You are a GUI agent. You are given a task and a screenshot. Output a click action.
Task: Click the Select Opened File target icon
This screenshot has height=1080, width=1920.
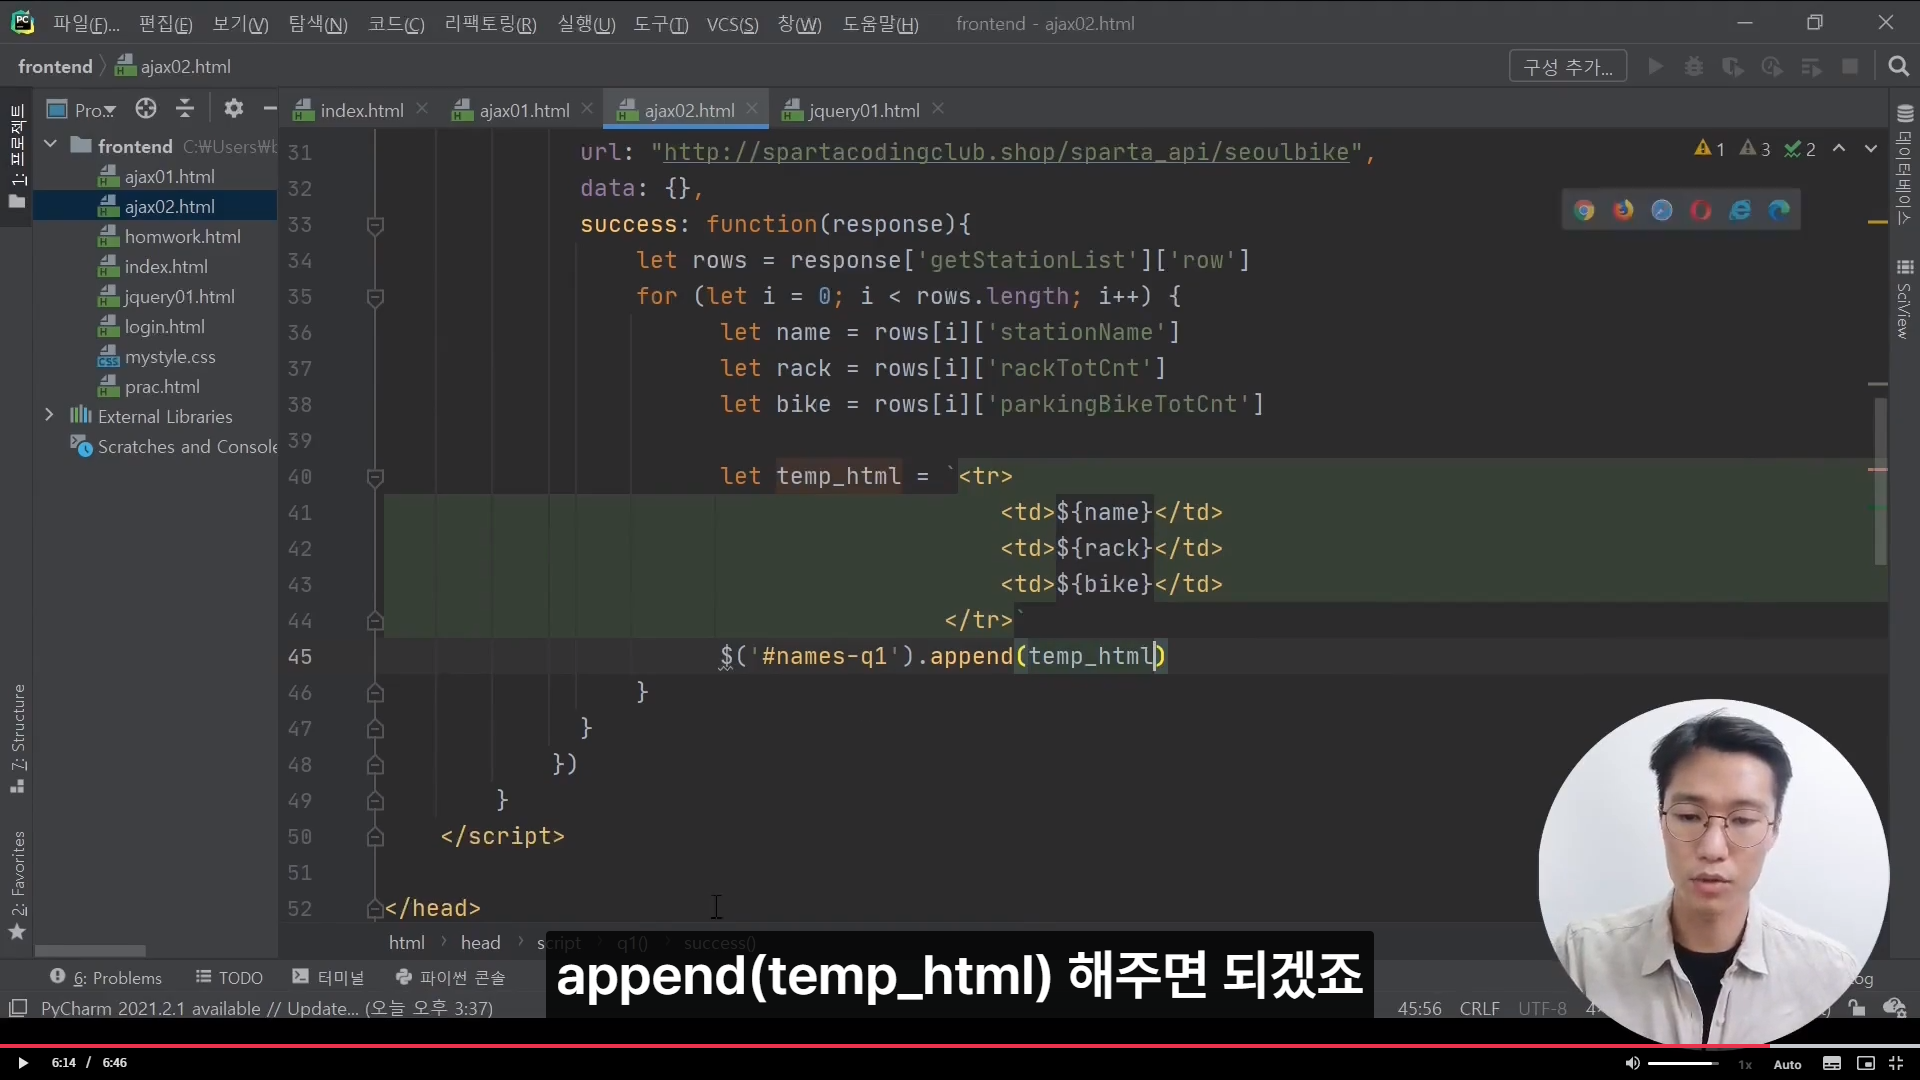coord(146,109)
